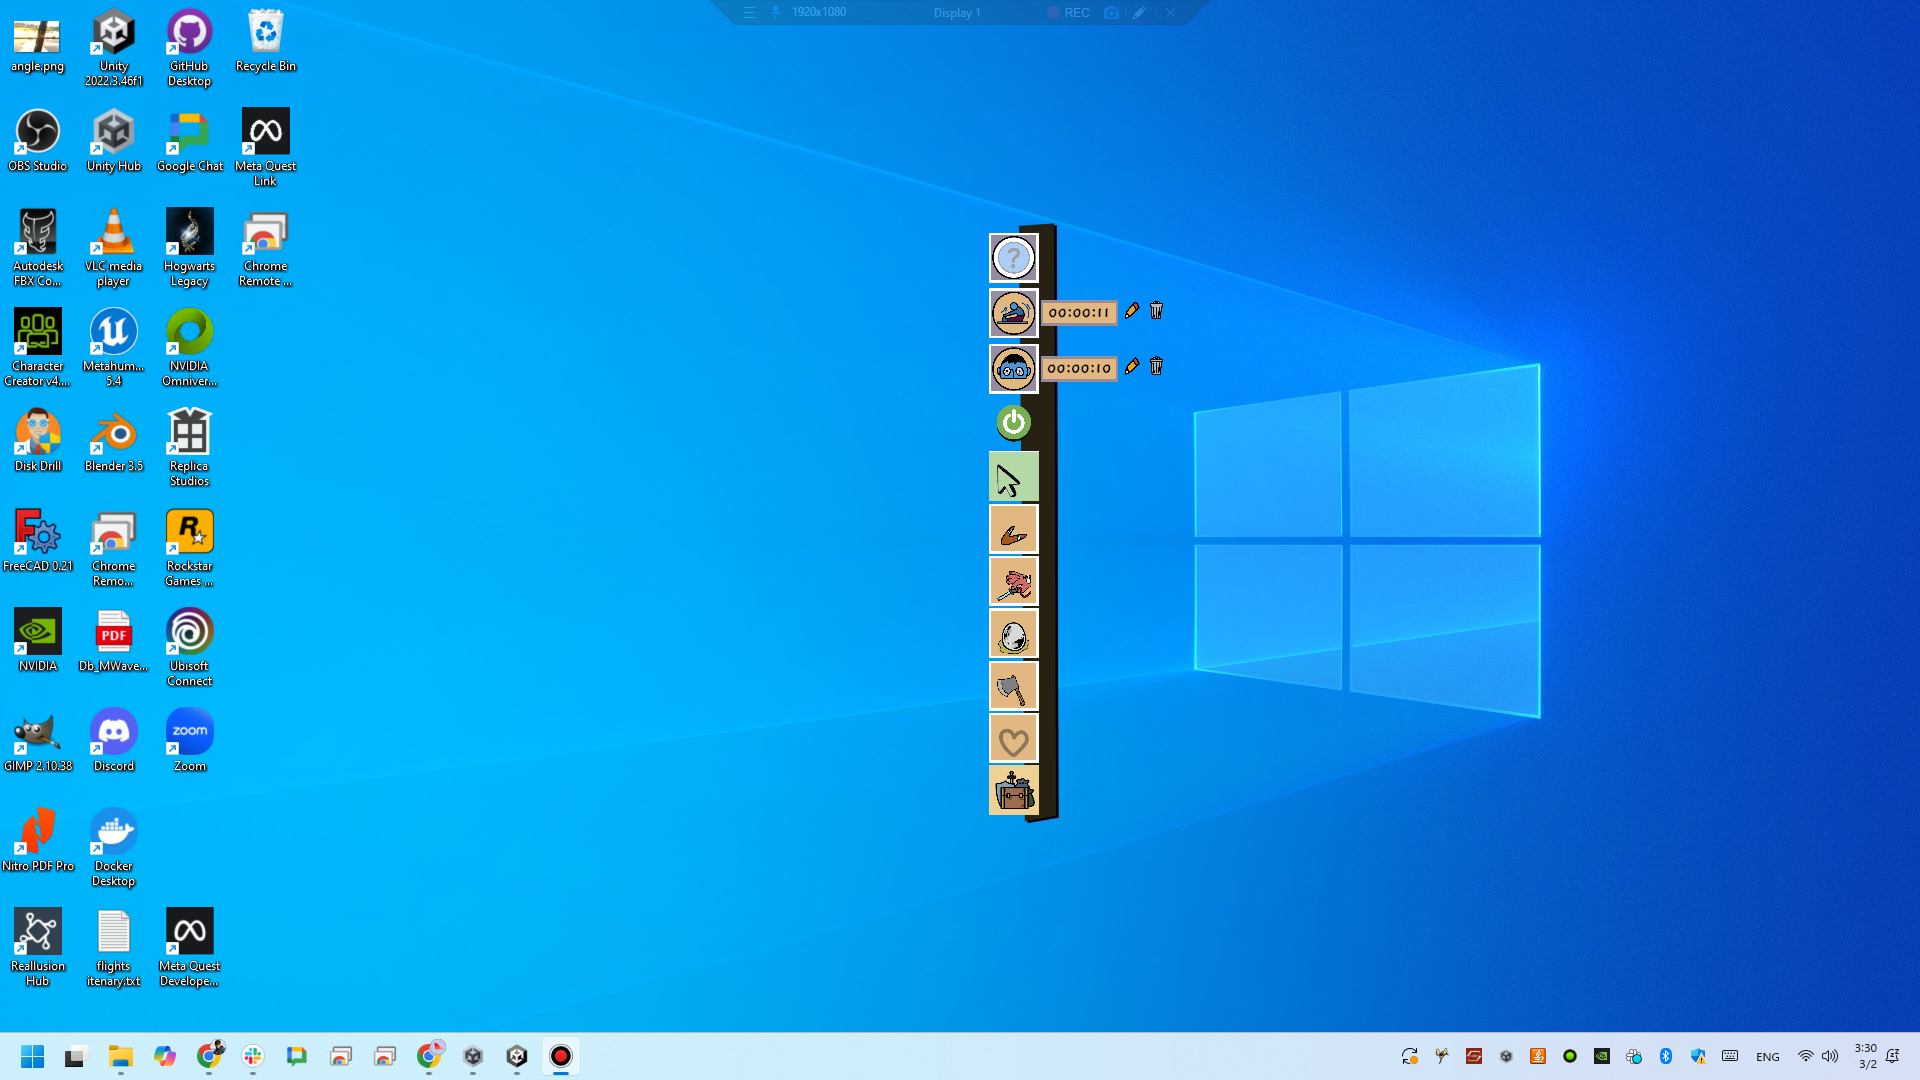Click the blue-faced character avatar
The height and width of the screenshot is (1080, 1920).
point(1013,368)
